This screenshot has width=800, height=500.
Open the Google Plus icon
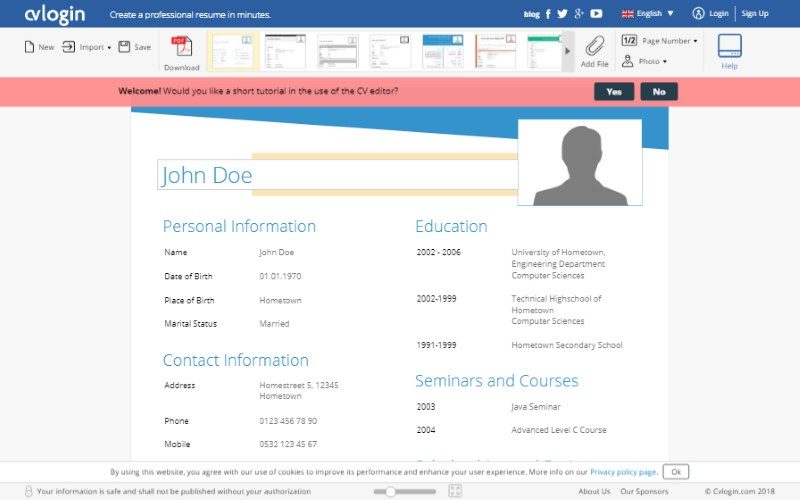pyautogui.click(x=579, y=14)
